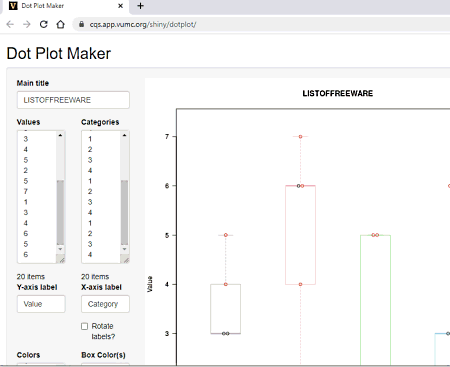Edit the Main title field
This screenshot has height=367, width=450.
[73, 100]
